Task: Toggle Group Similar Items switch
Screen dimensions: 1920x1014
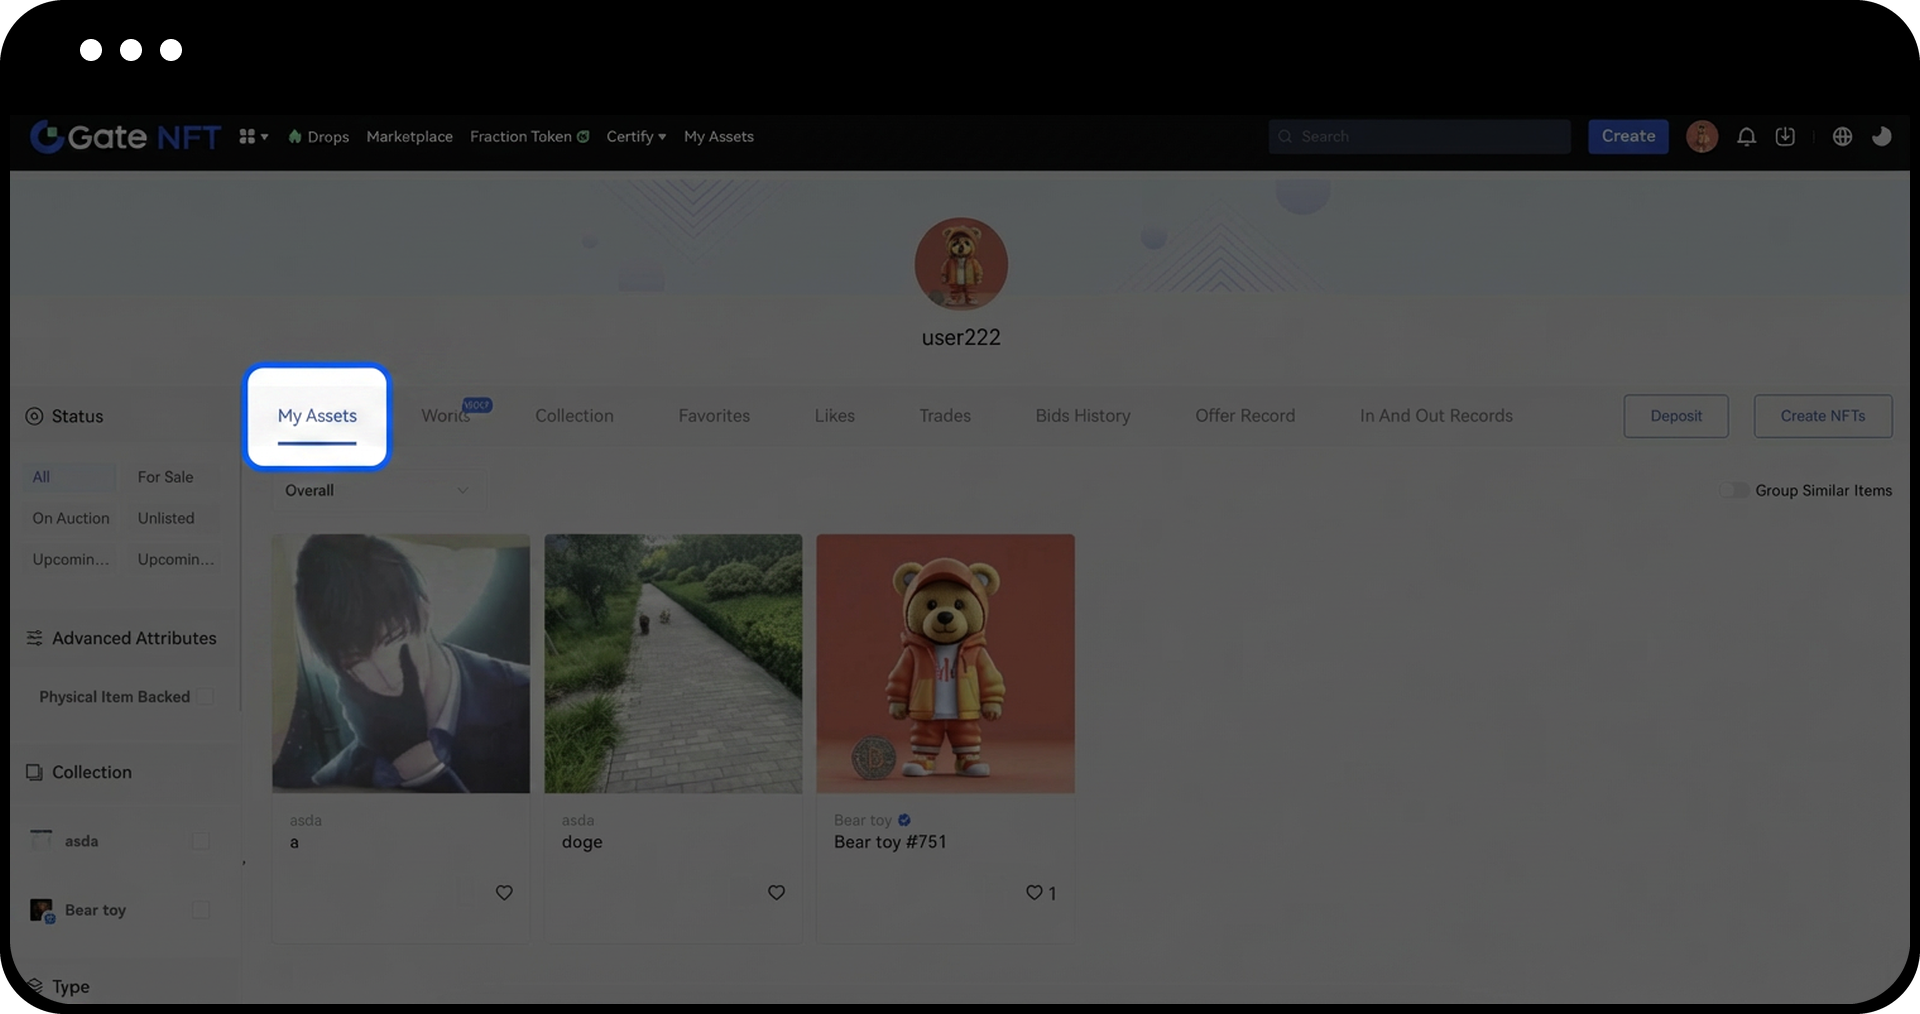Action: click(1735, 491)
